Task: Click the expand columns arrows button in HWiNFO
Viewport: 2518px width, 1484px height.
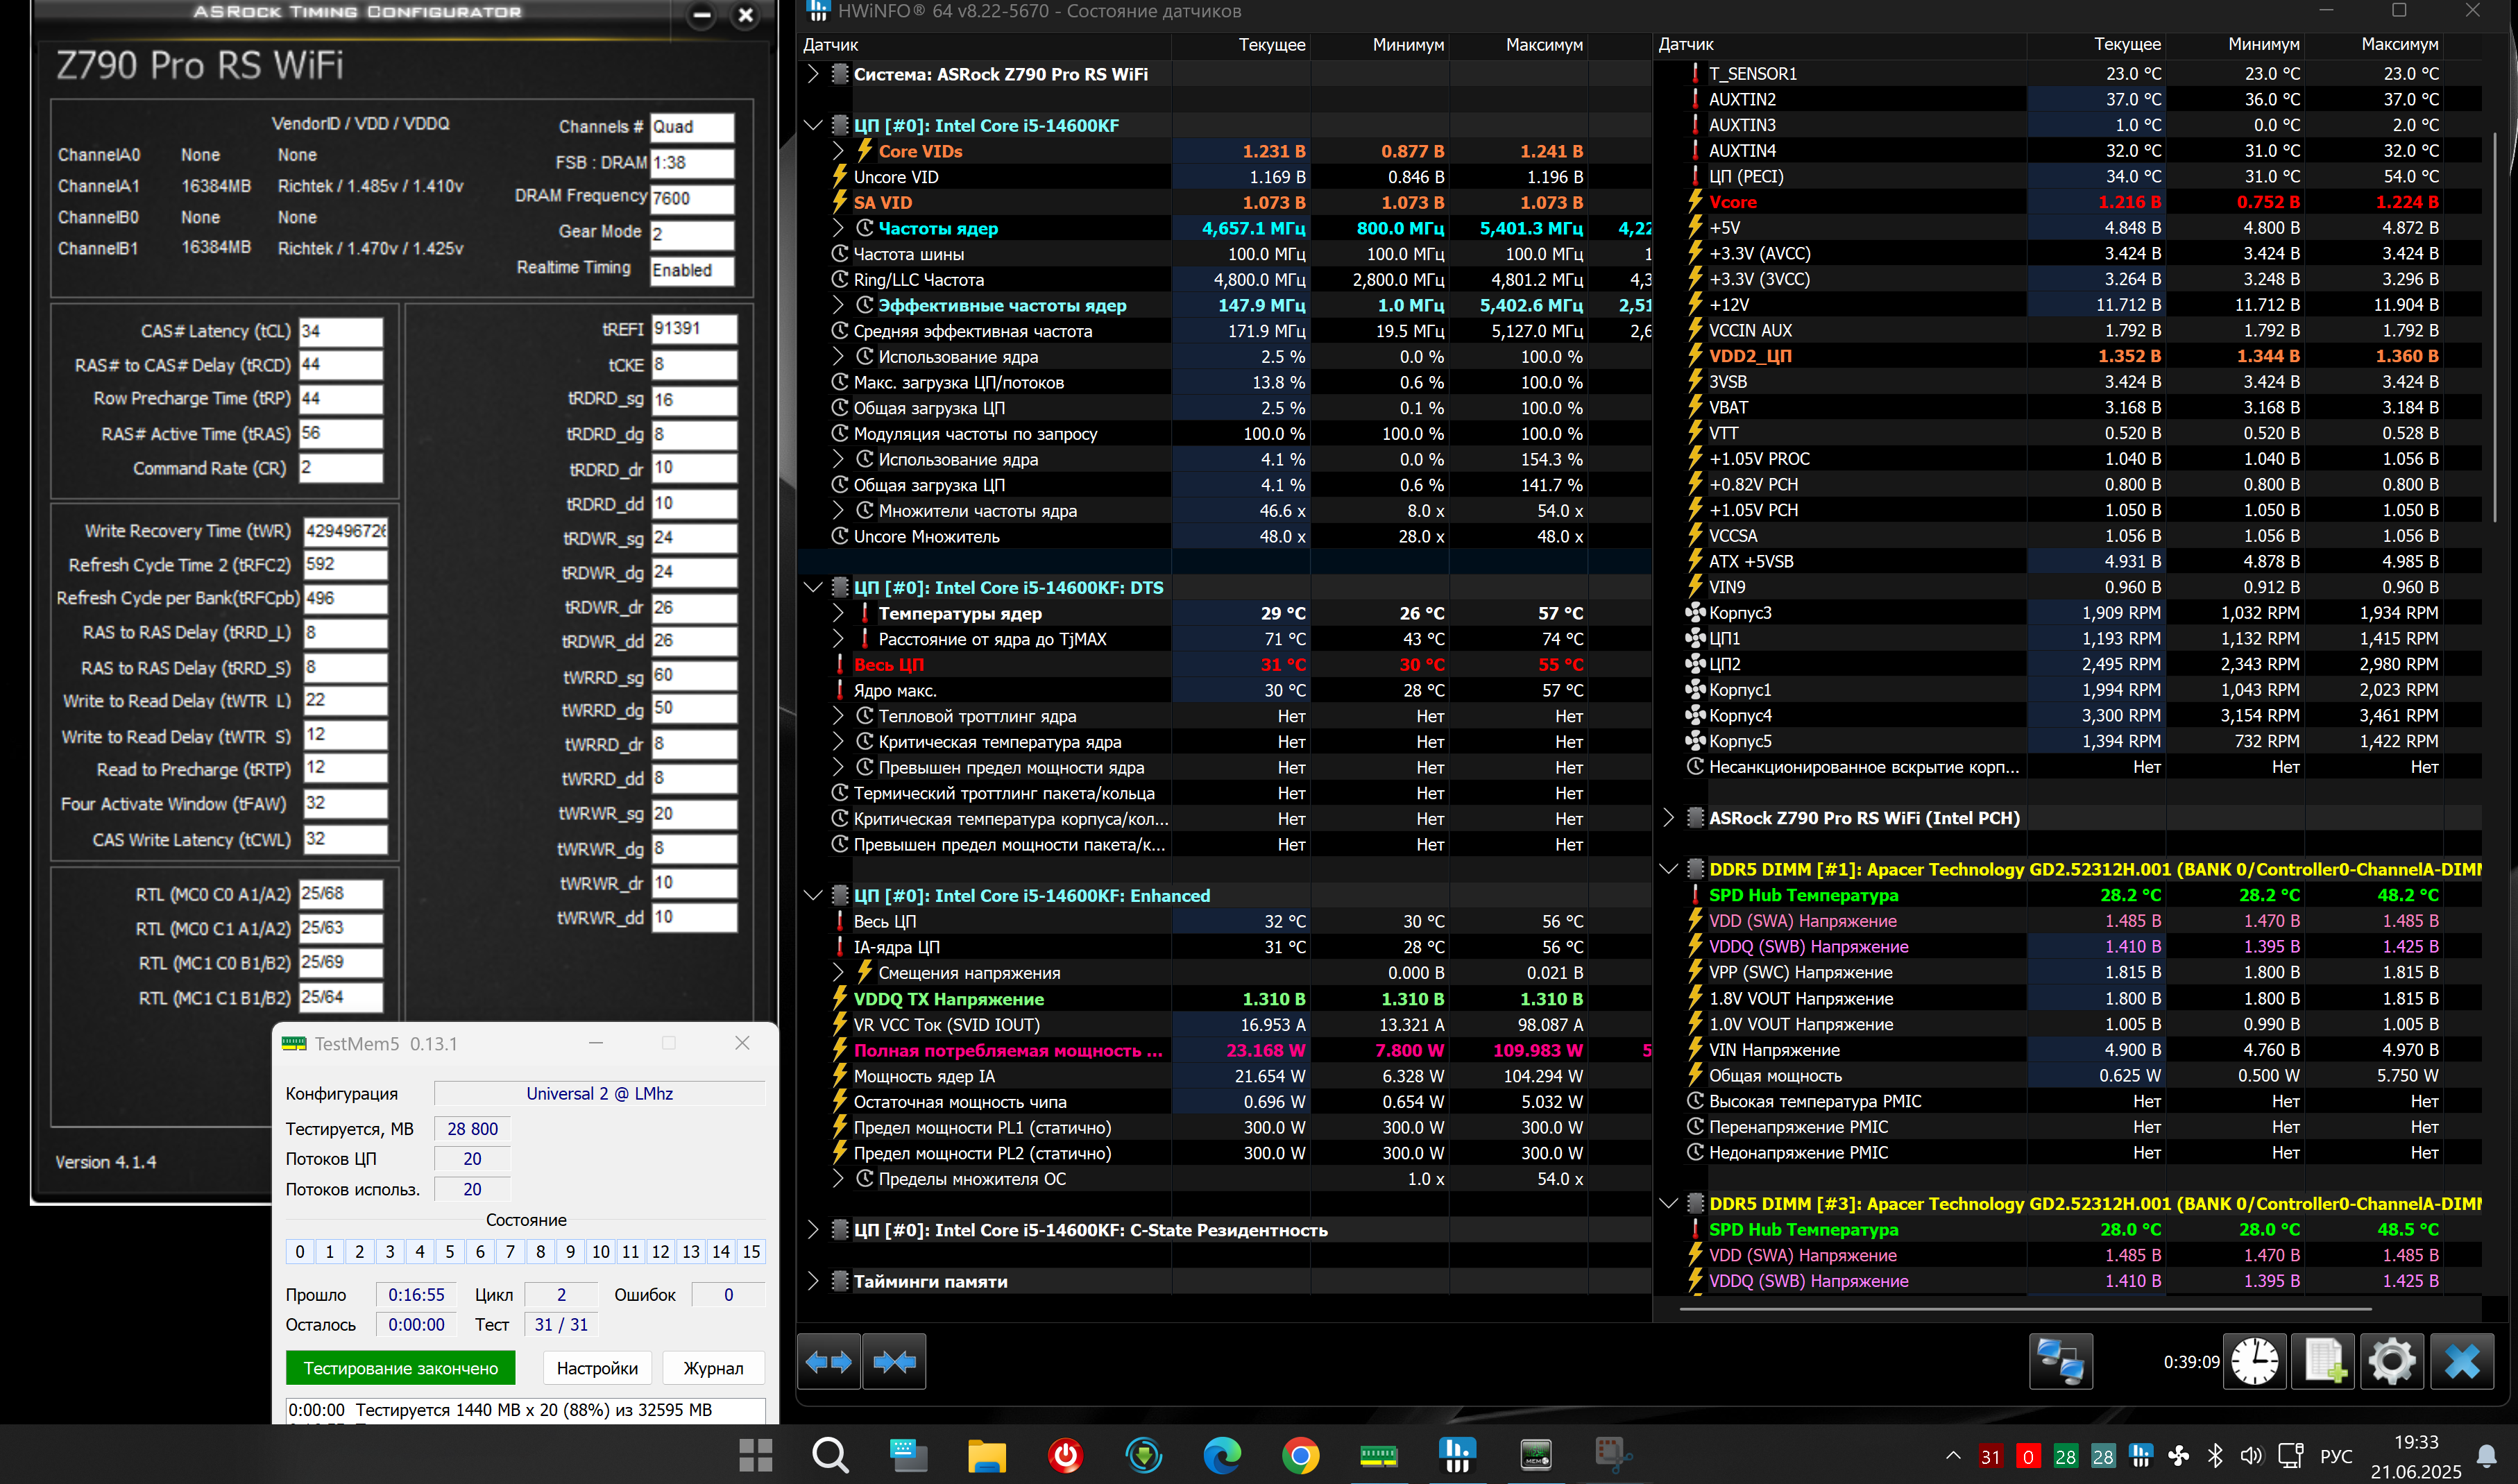Action: (828, 1361)
